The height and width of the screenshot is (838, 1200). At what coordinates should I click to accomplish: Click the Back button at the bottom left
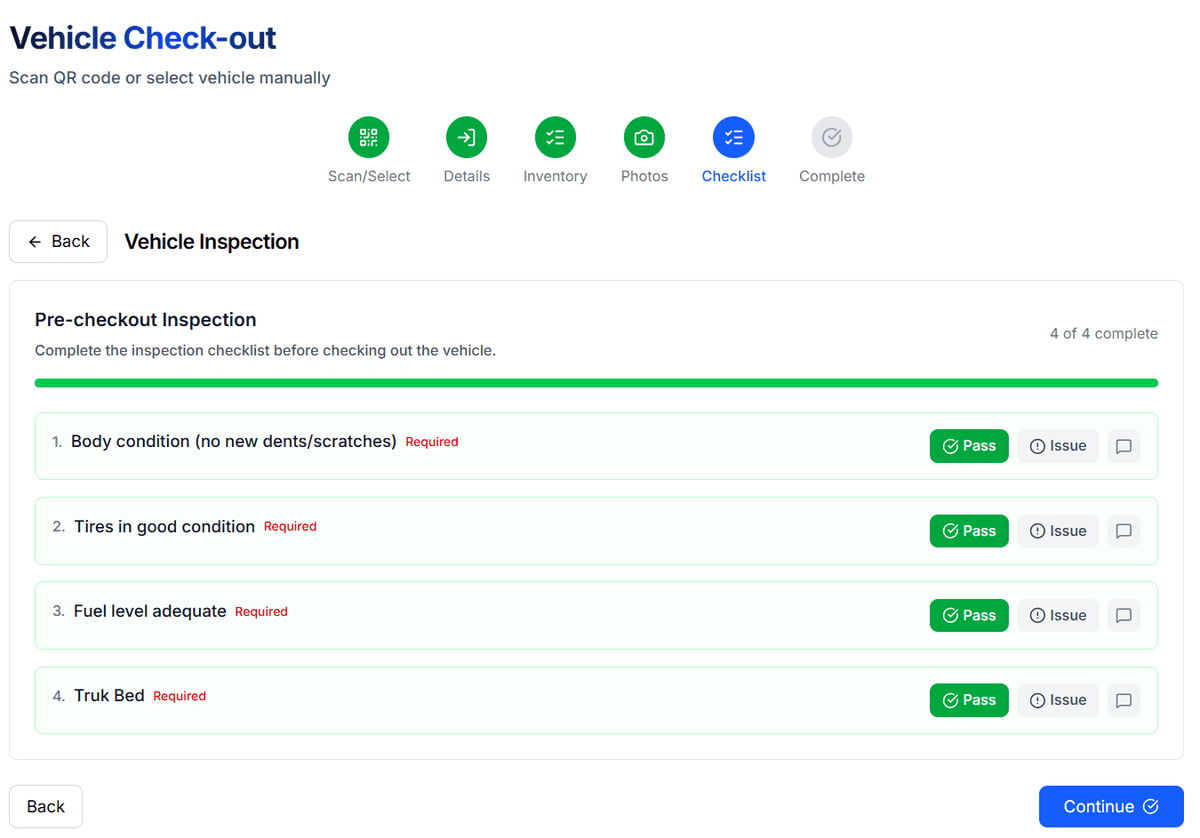pyautogui.click(x=45, y=806)
